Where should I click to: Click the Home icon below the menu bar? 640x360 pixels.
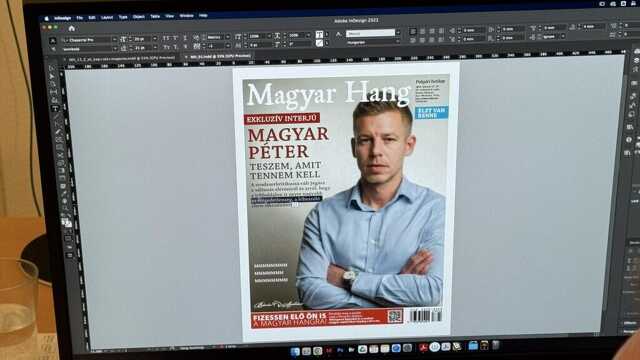point(72,28)
